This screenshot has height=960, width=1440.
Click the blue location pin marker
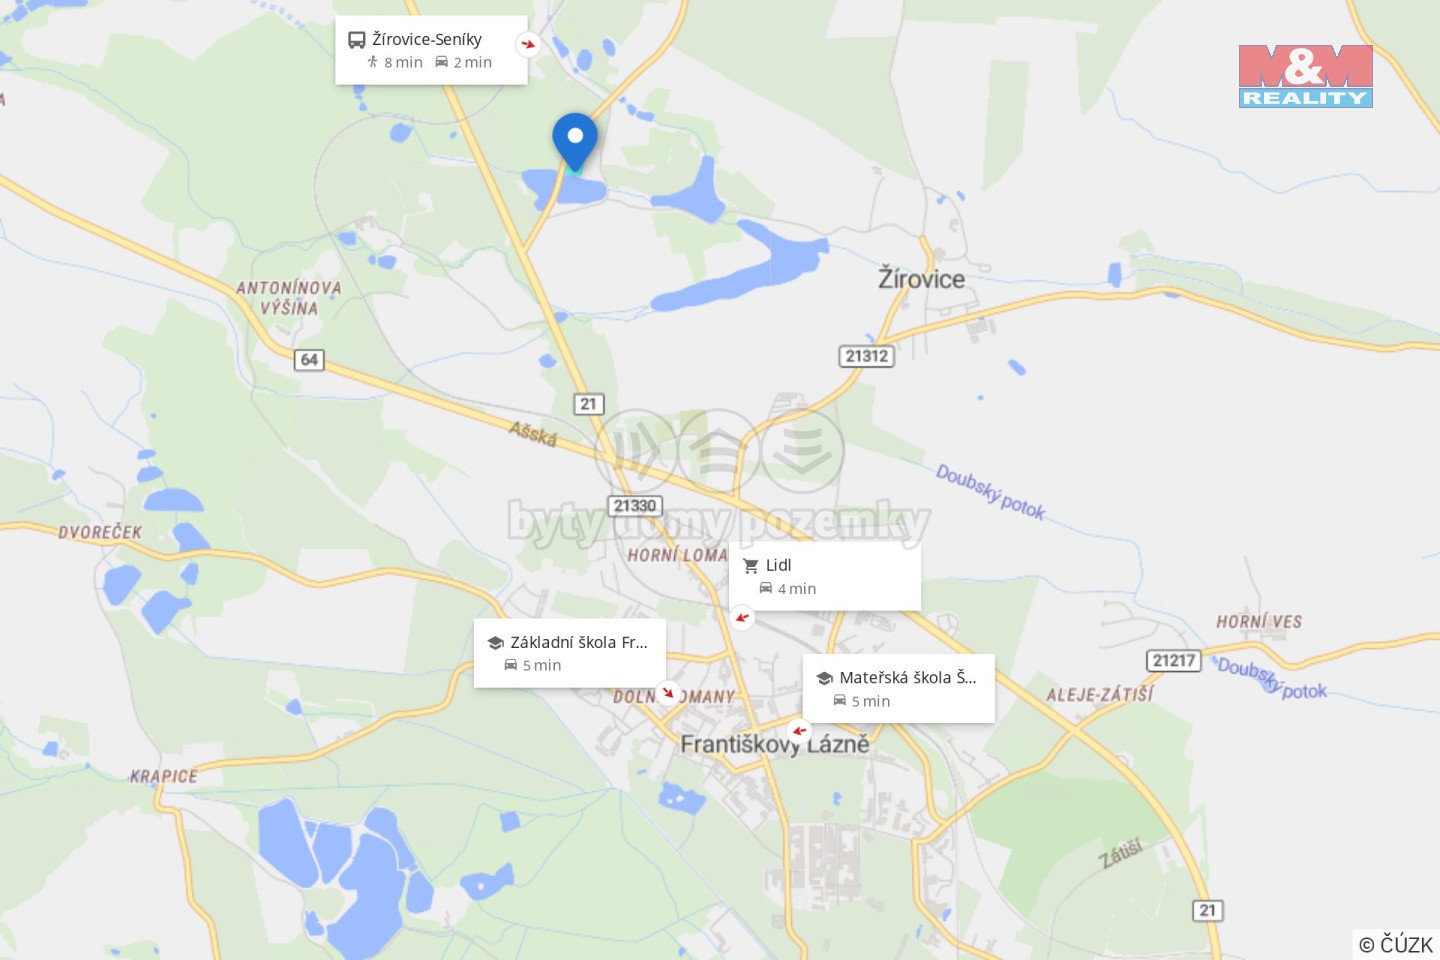[x=575, y=142]
